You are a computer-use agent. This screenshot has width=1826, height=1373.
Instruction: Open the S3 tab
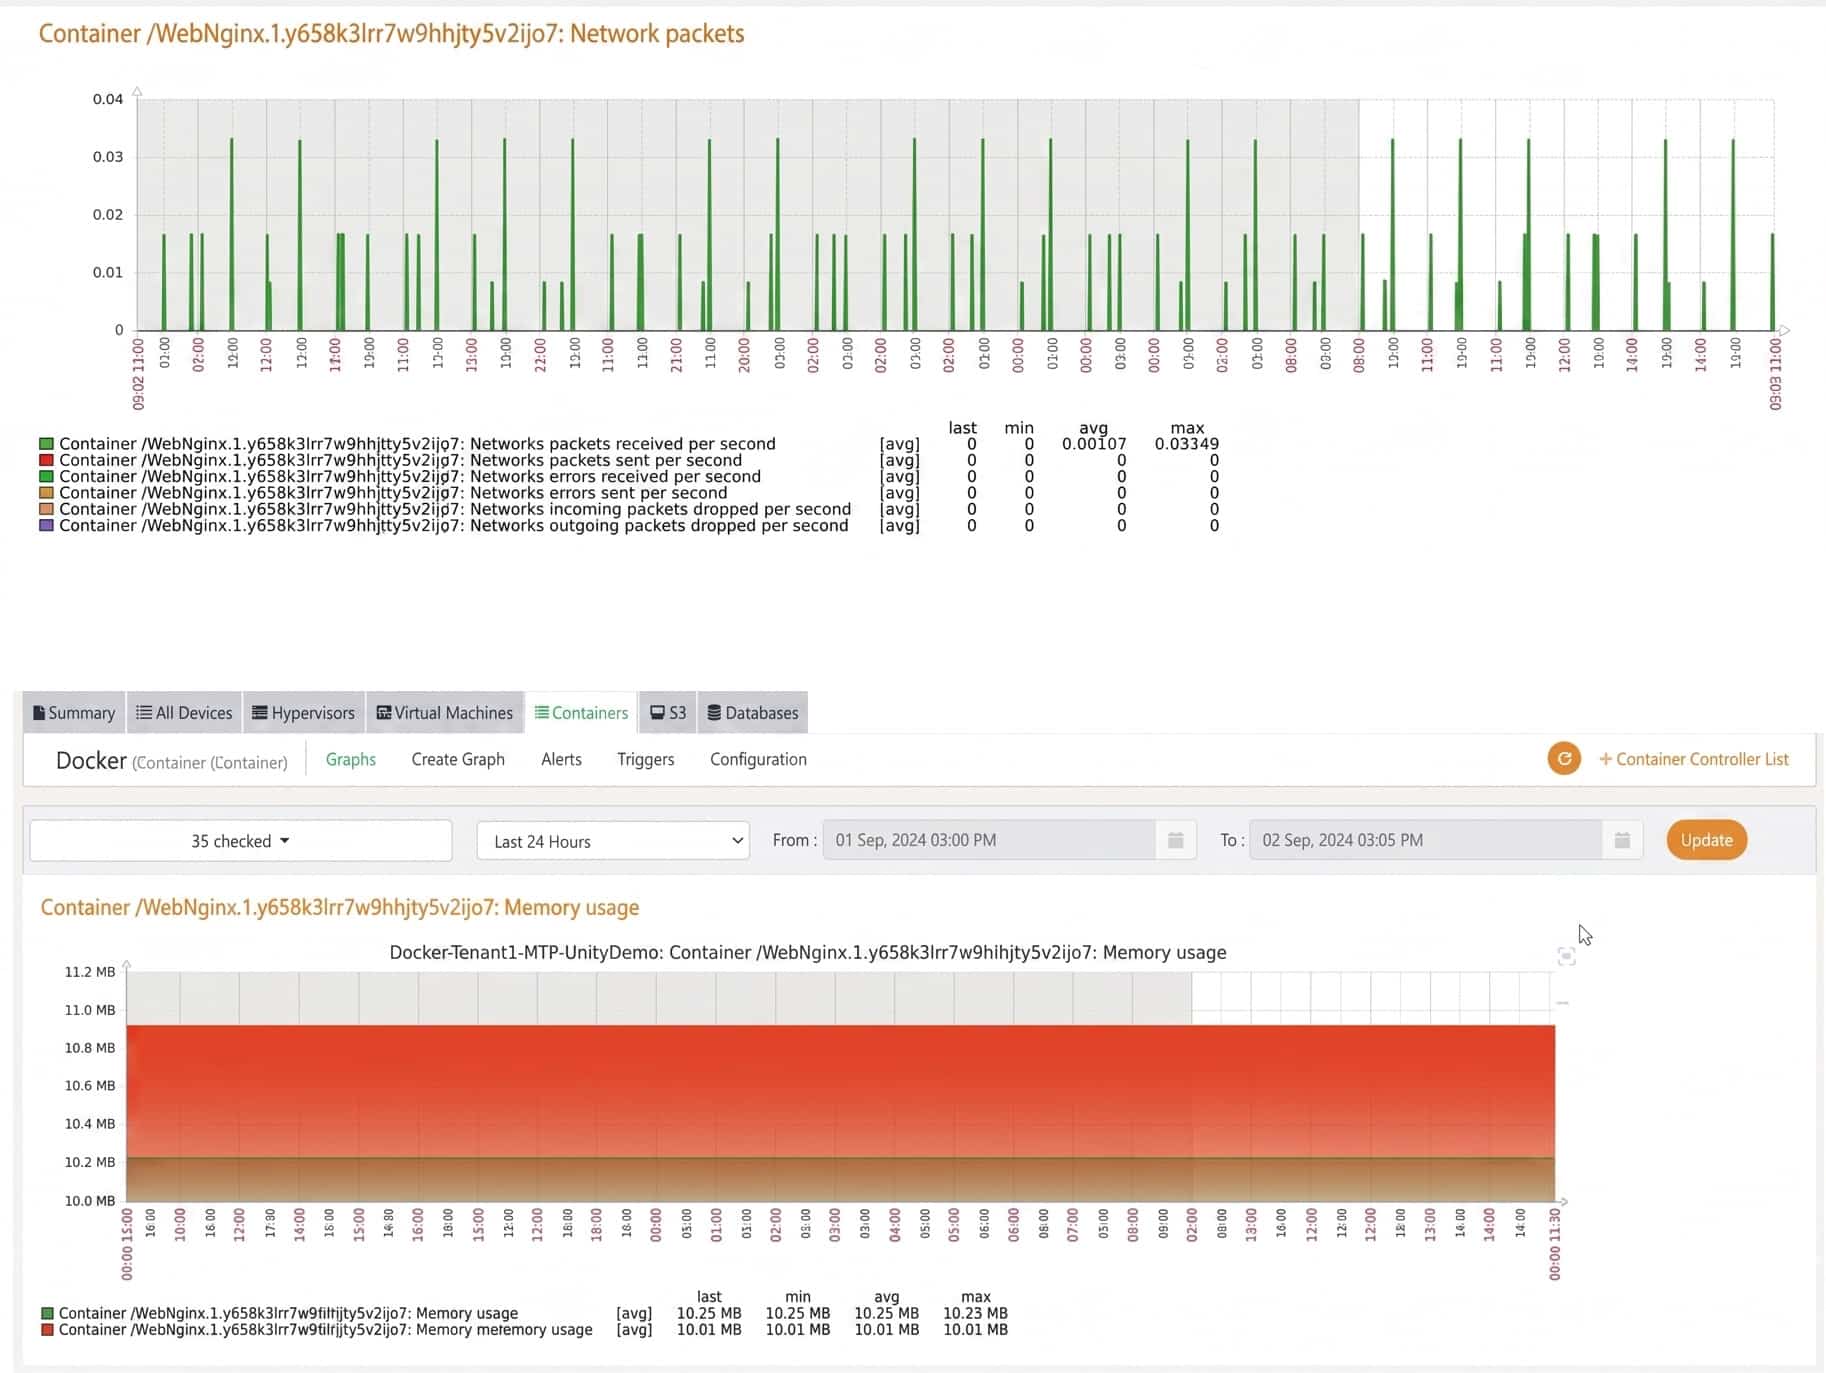click(x=668, y=713)
